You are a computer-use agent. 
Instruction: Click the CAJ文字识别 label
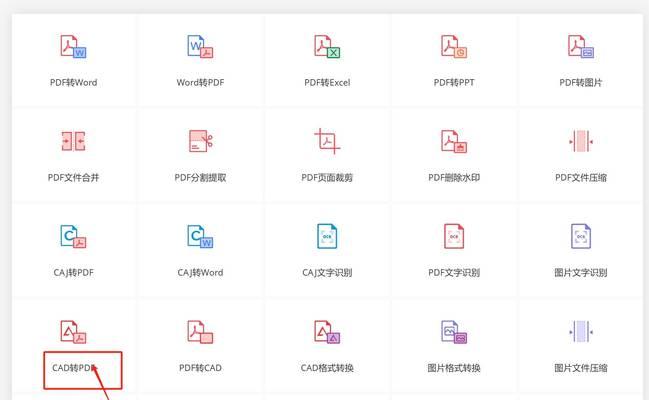(x=327, y=272)
